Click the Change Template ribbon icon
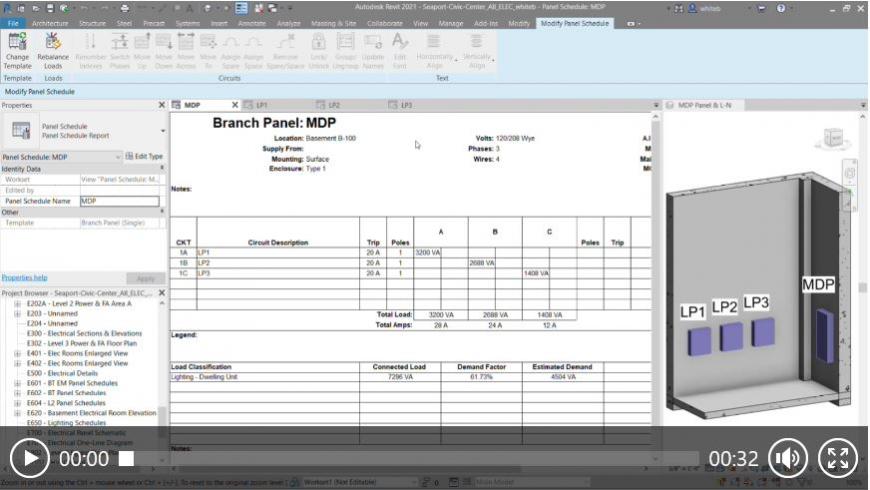Viewport: 870px width, 490px height. click(x=17, y=42)
